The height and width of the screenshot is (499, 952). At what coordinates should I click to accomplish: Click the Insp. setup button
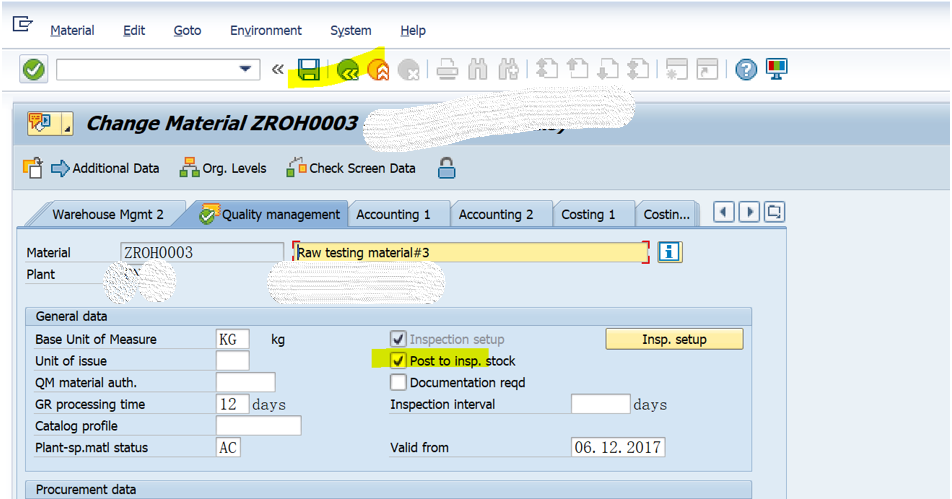674,339
